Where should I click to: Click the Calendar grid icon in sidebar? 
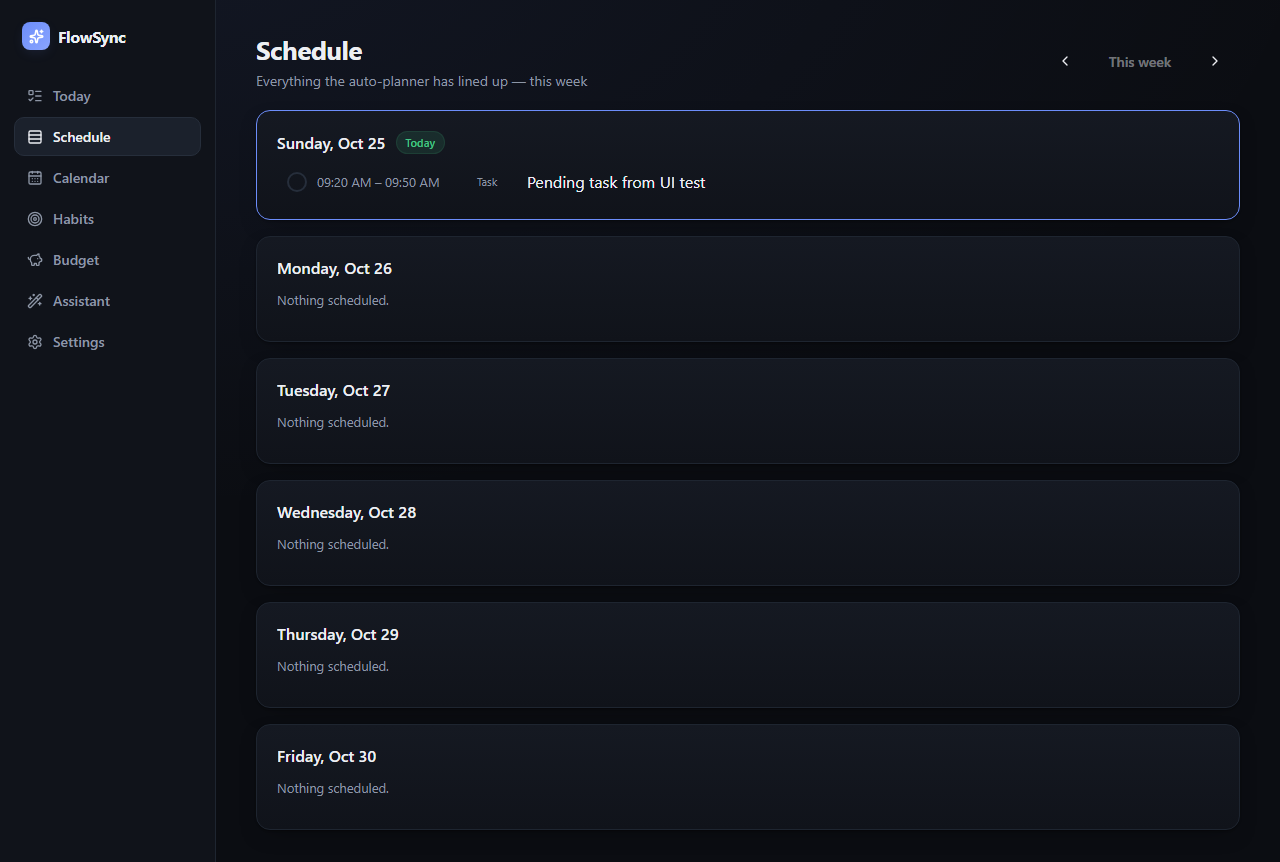[x=35, y=178]
